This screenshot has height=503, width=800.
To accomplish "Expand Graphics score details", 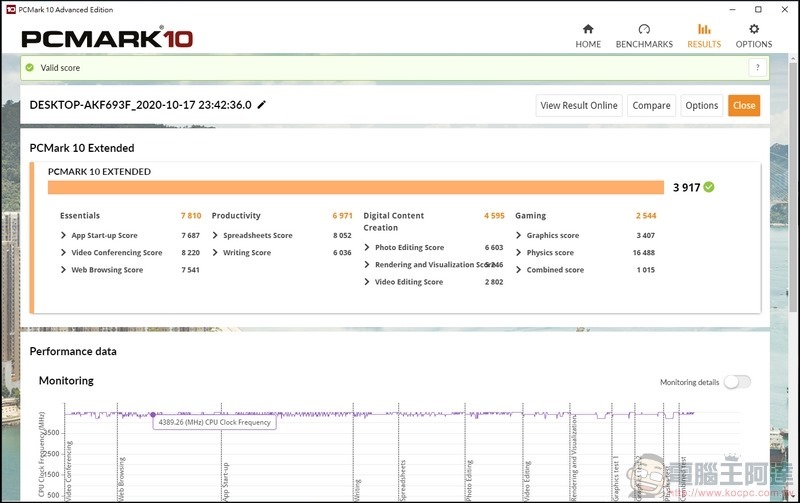I will [519, 236].
